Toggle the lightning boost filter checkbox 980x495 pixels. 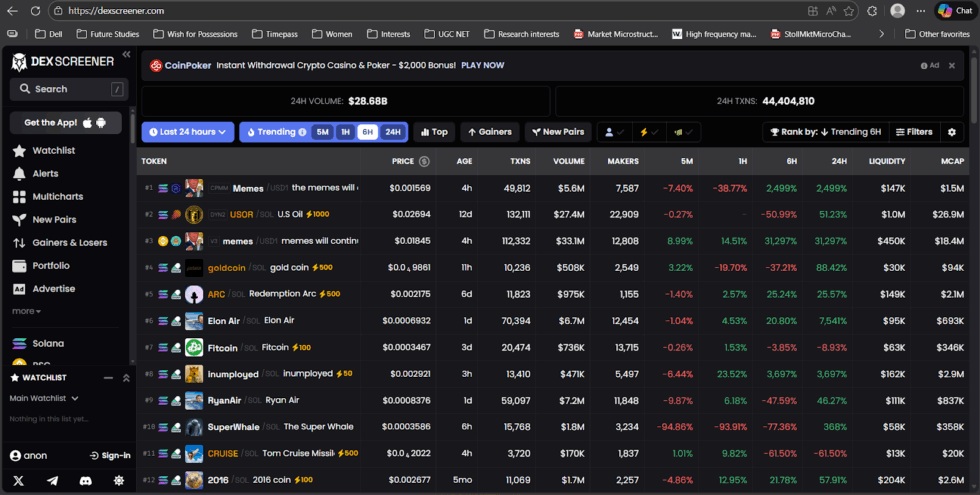[649, 132]
